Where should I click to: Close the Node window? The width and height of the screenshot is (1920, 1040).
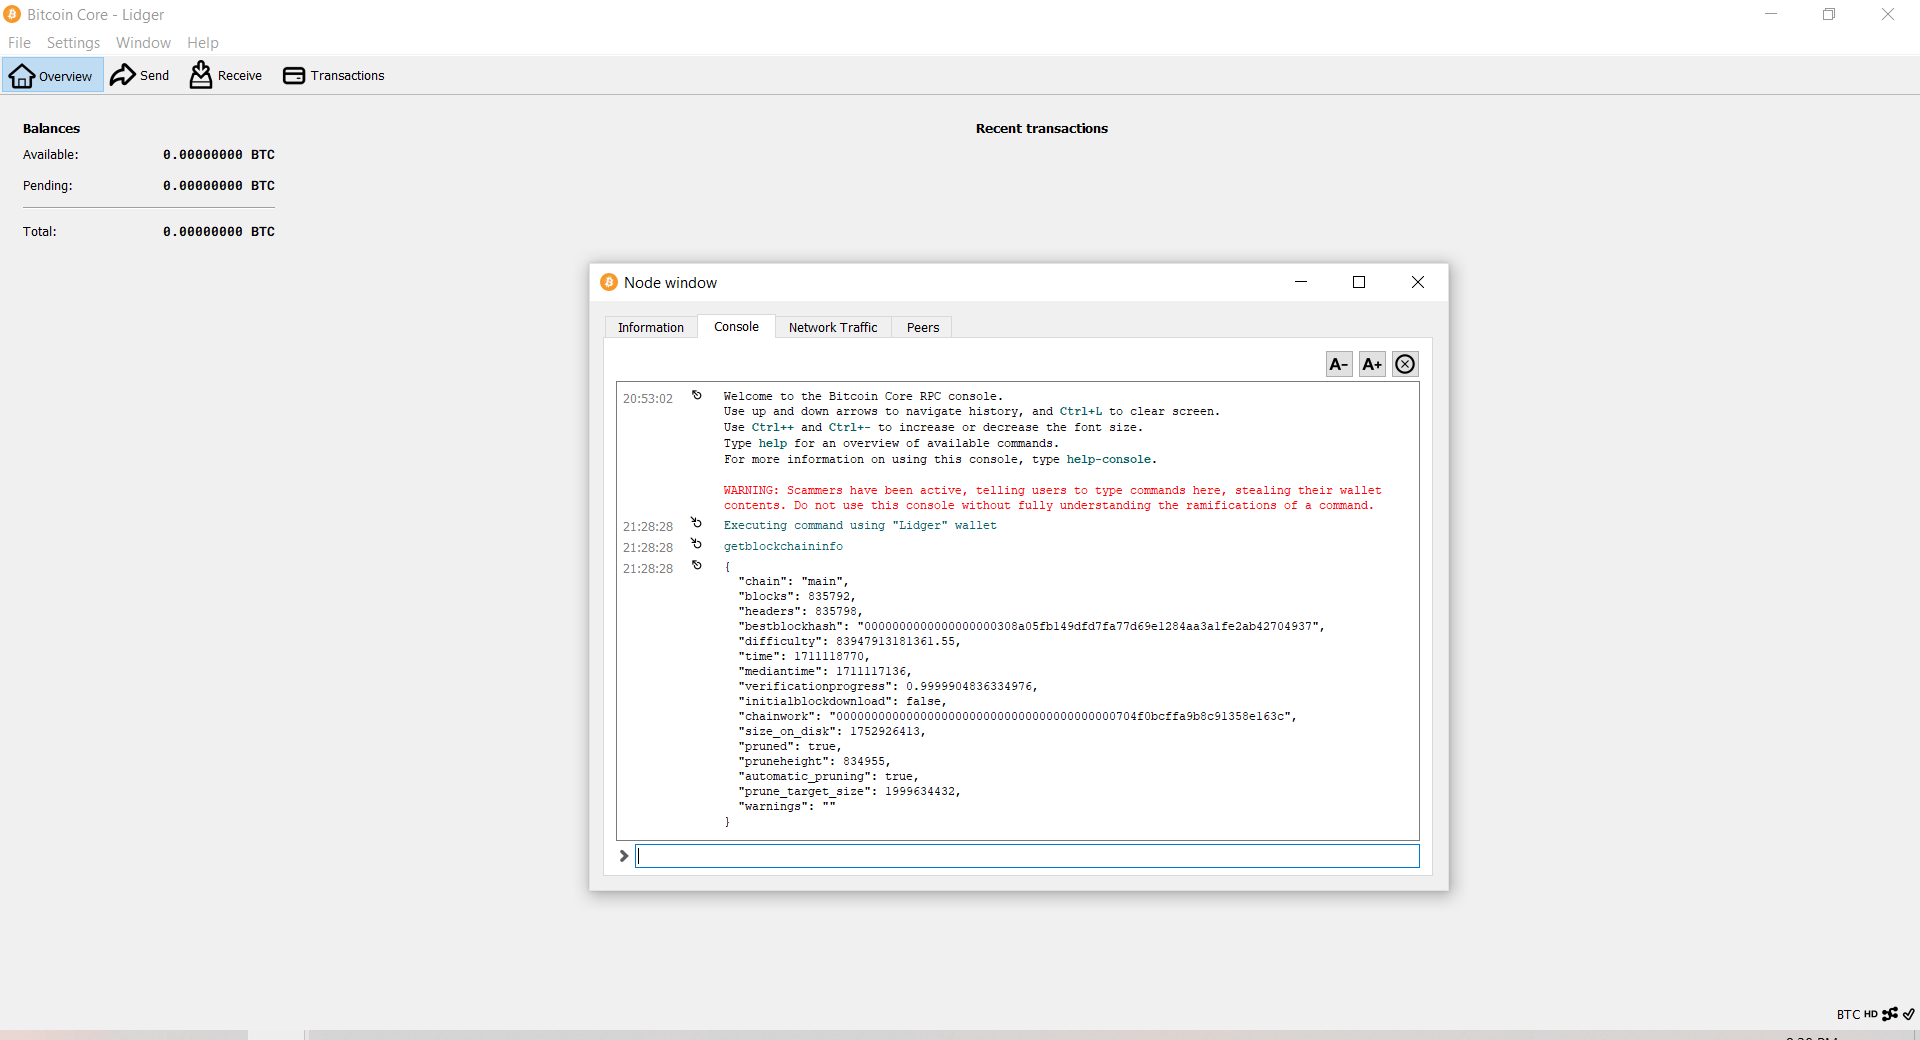(x=1418, y=282)
